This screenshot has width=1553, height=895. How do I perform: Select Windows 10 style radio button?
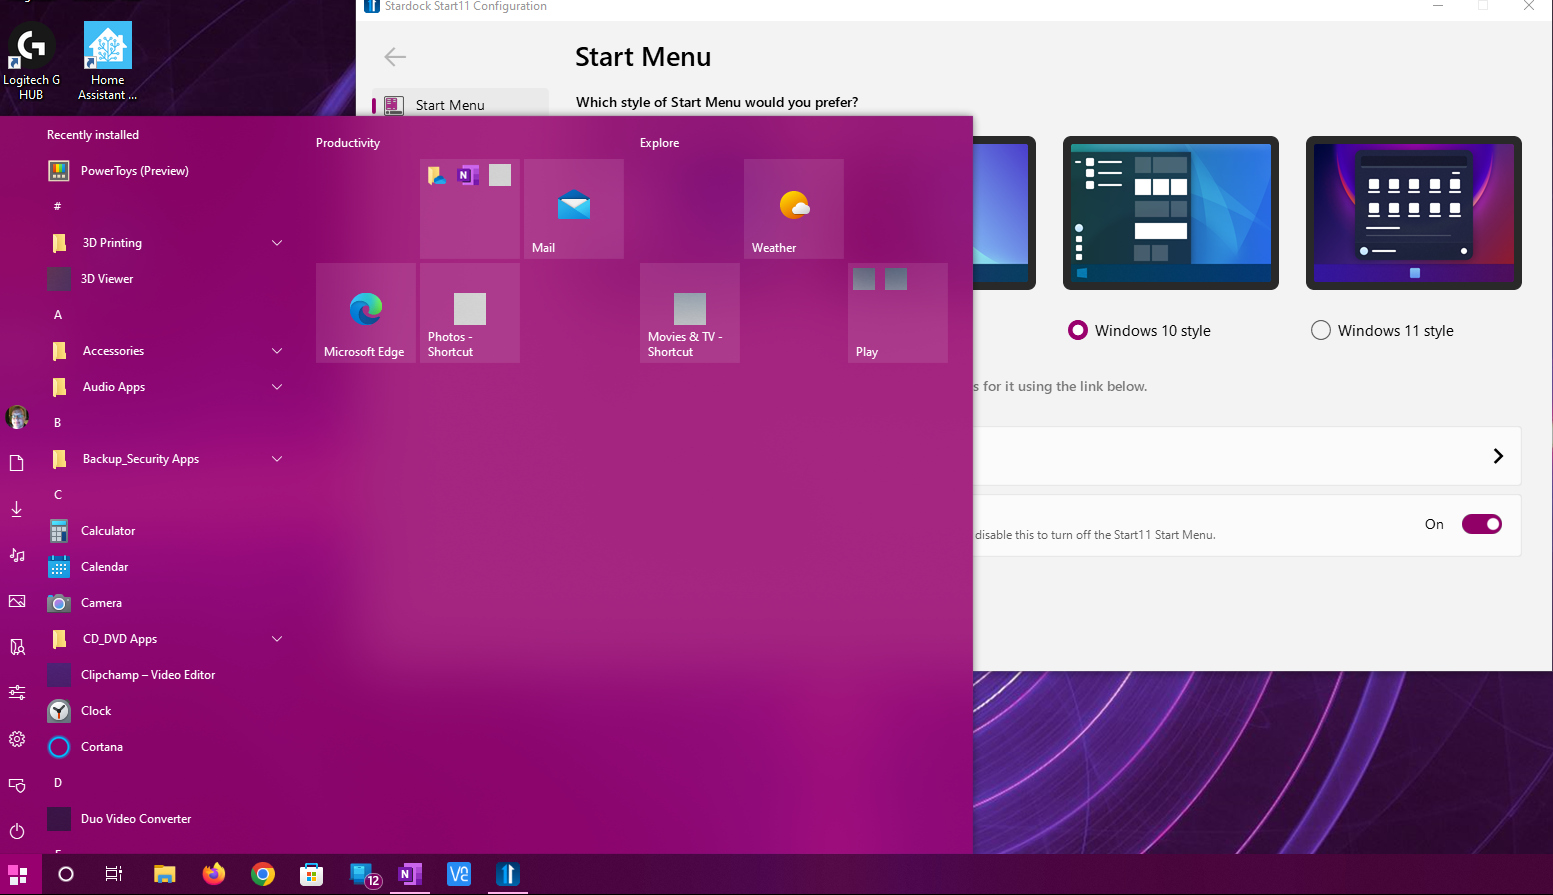(1078, 330)
